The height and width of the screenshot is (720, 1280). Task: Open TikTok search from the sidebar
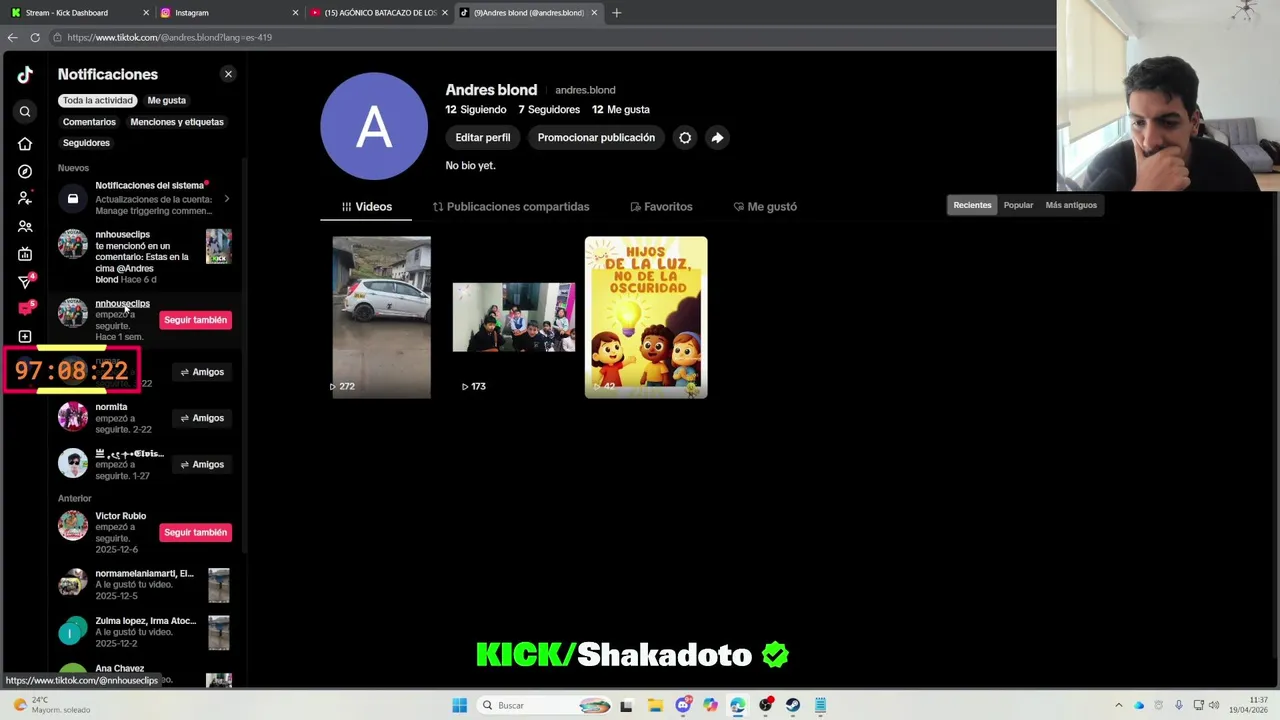click(x=25, y=111)
